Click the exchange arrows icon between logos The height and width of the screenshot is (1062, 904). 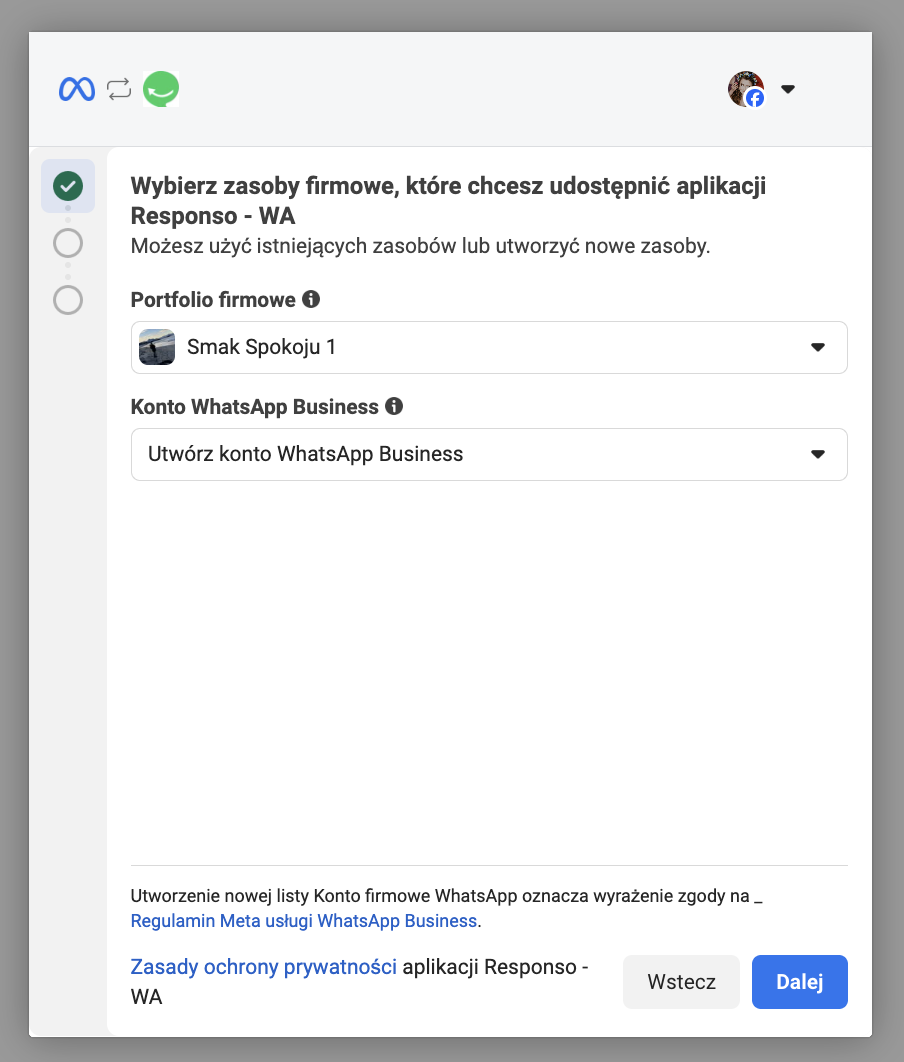point(119,89)
